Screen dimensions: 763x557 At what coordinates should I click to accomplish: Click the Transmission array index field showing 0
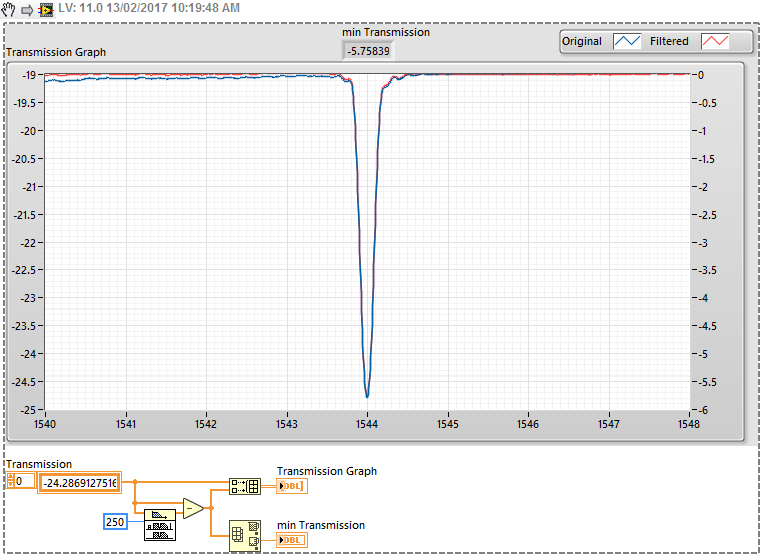pos(24,481)
